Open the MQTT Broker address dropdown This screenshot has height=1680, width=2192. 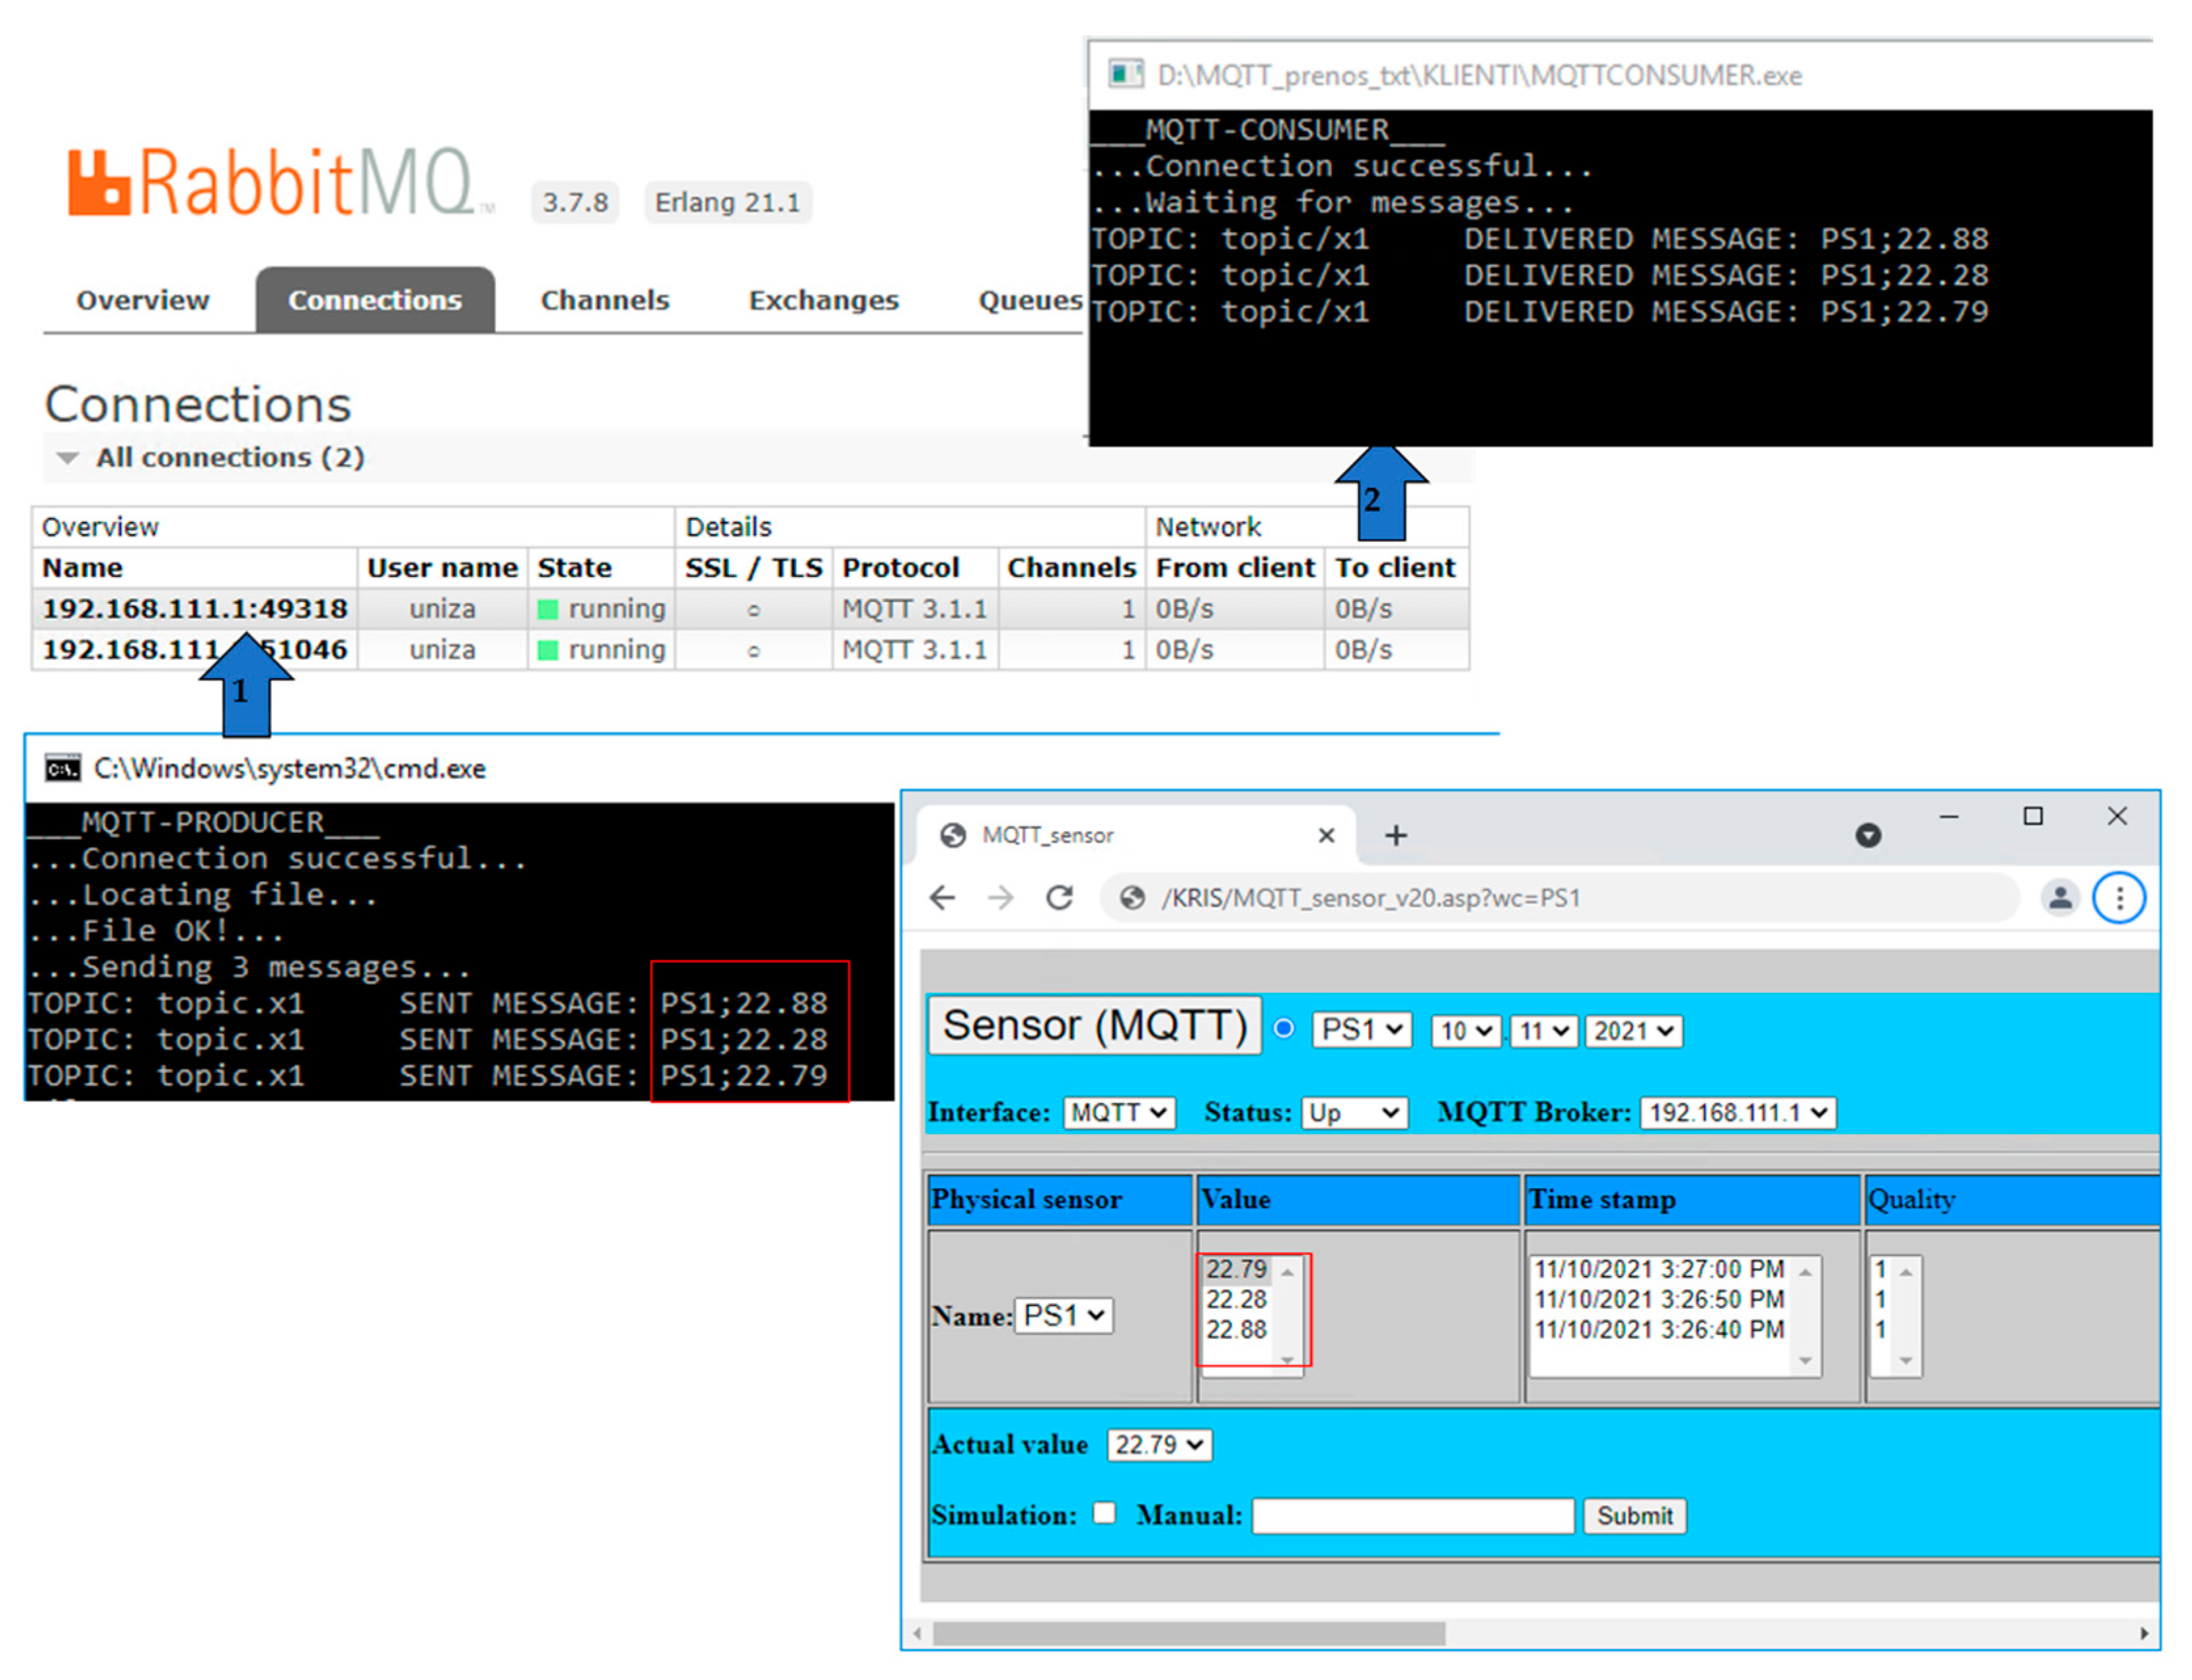pos(1737,1112)
